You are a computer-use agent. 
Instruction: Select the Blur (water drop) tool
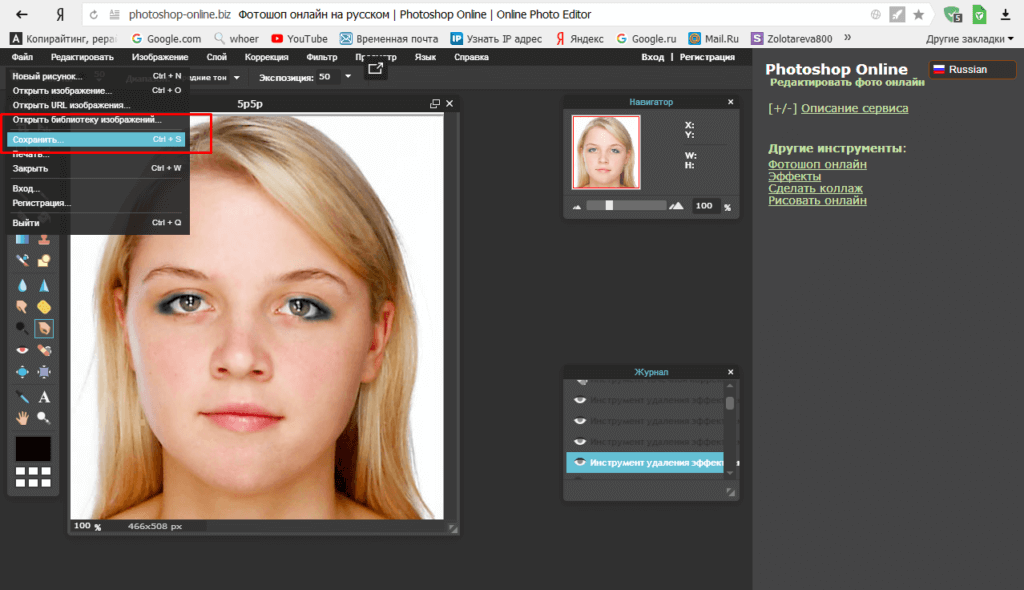click(22, 284)
